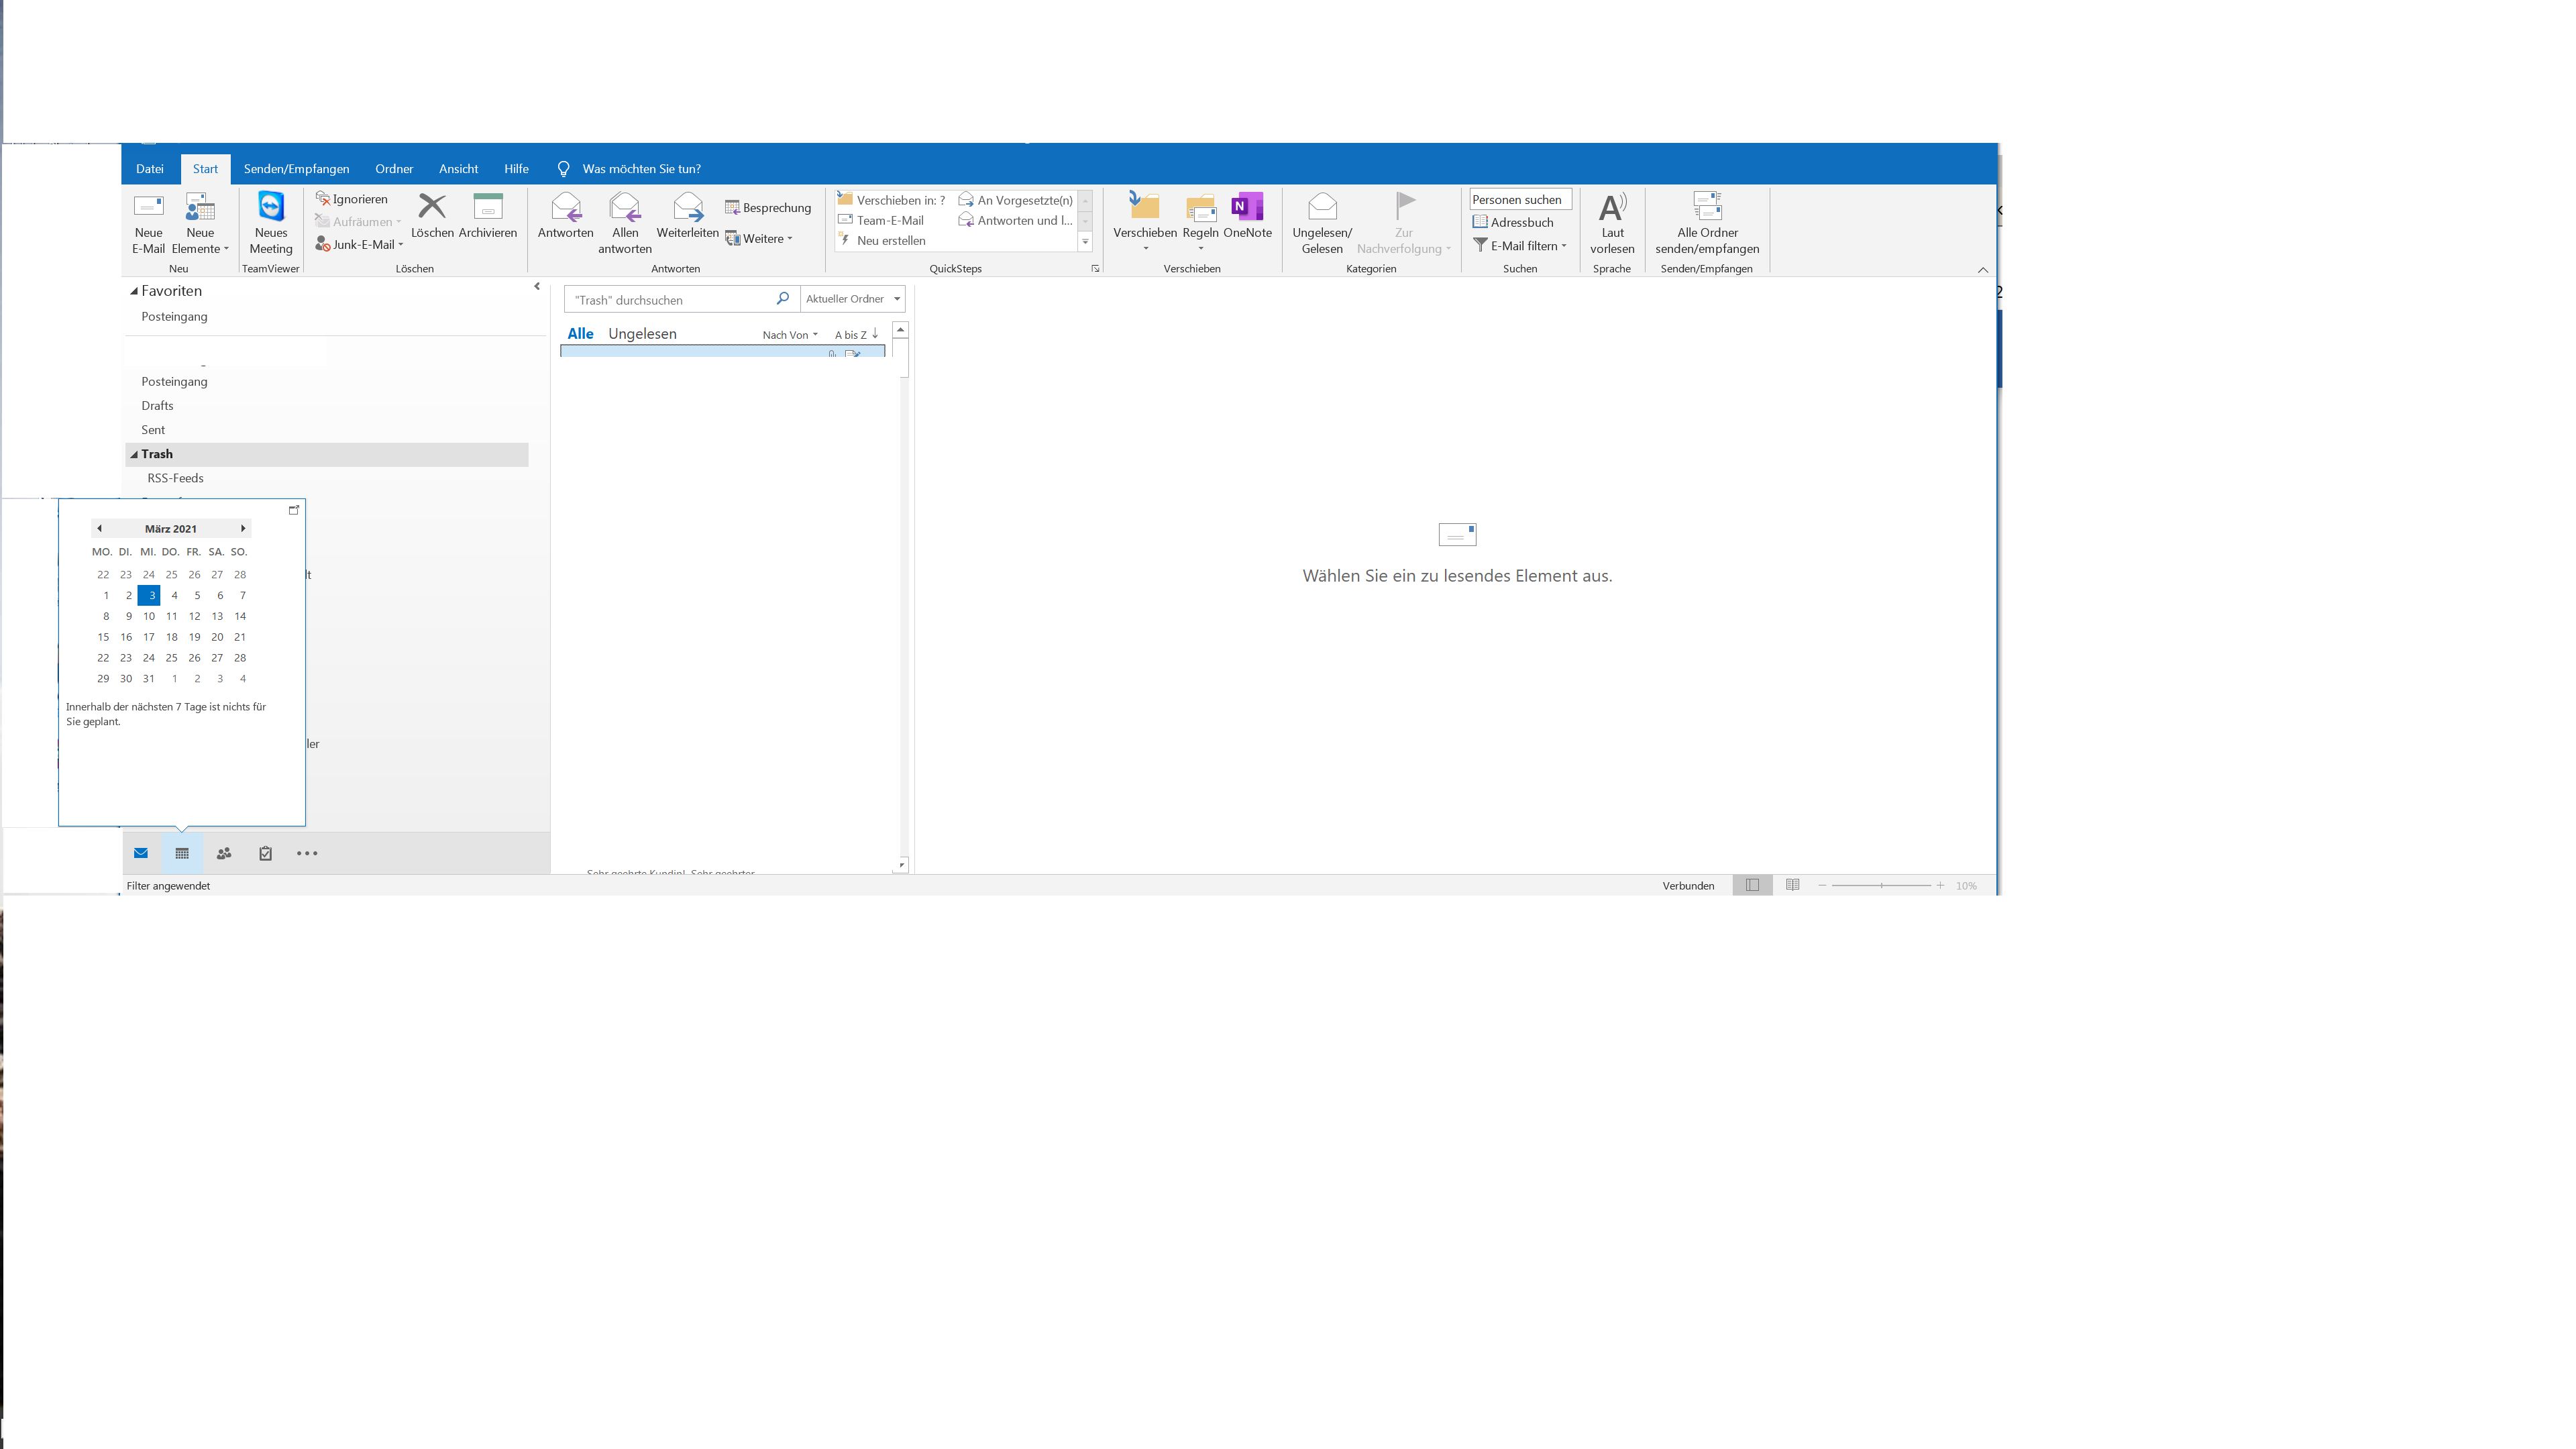
Task: Toggle Ungelesen/Gelesen status
Action: coord(1322,208)
